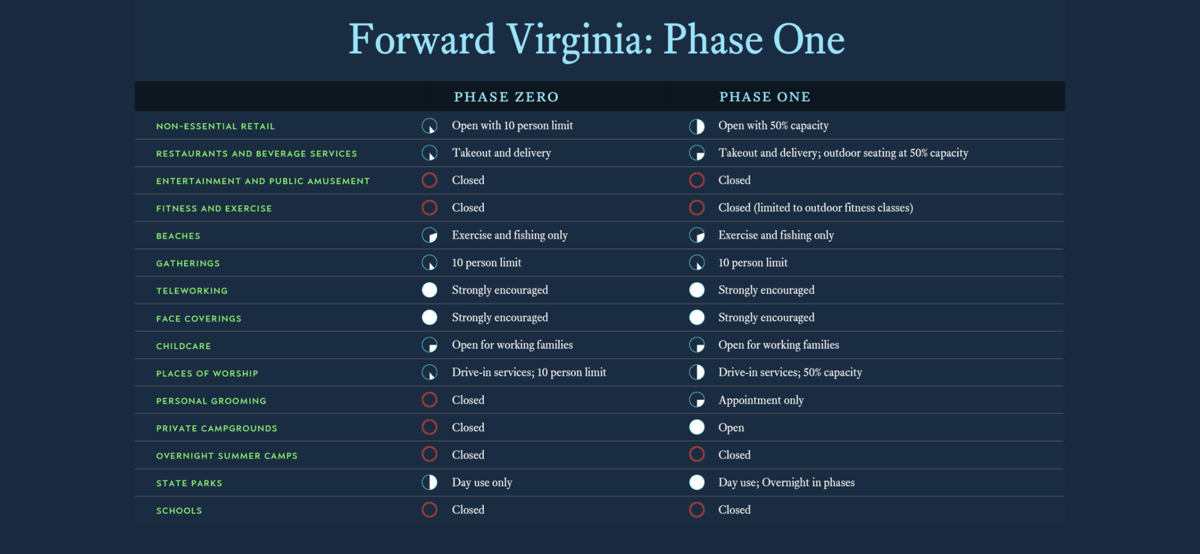Click the Fitness and Exercise category label
The height and width of the screenshot is (554, 1200).
click(214, 209)
